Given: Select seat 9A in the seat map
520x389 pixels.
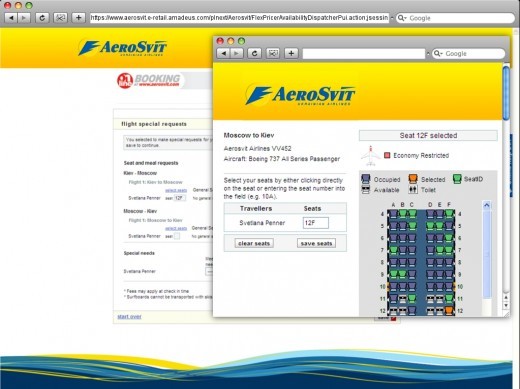Looking at the screenshot, I should [x=393, y=274].
